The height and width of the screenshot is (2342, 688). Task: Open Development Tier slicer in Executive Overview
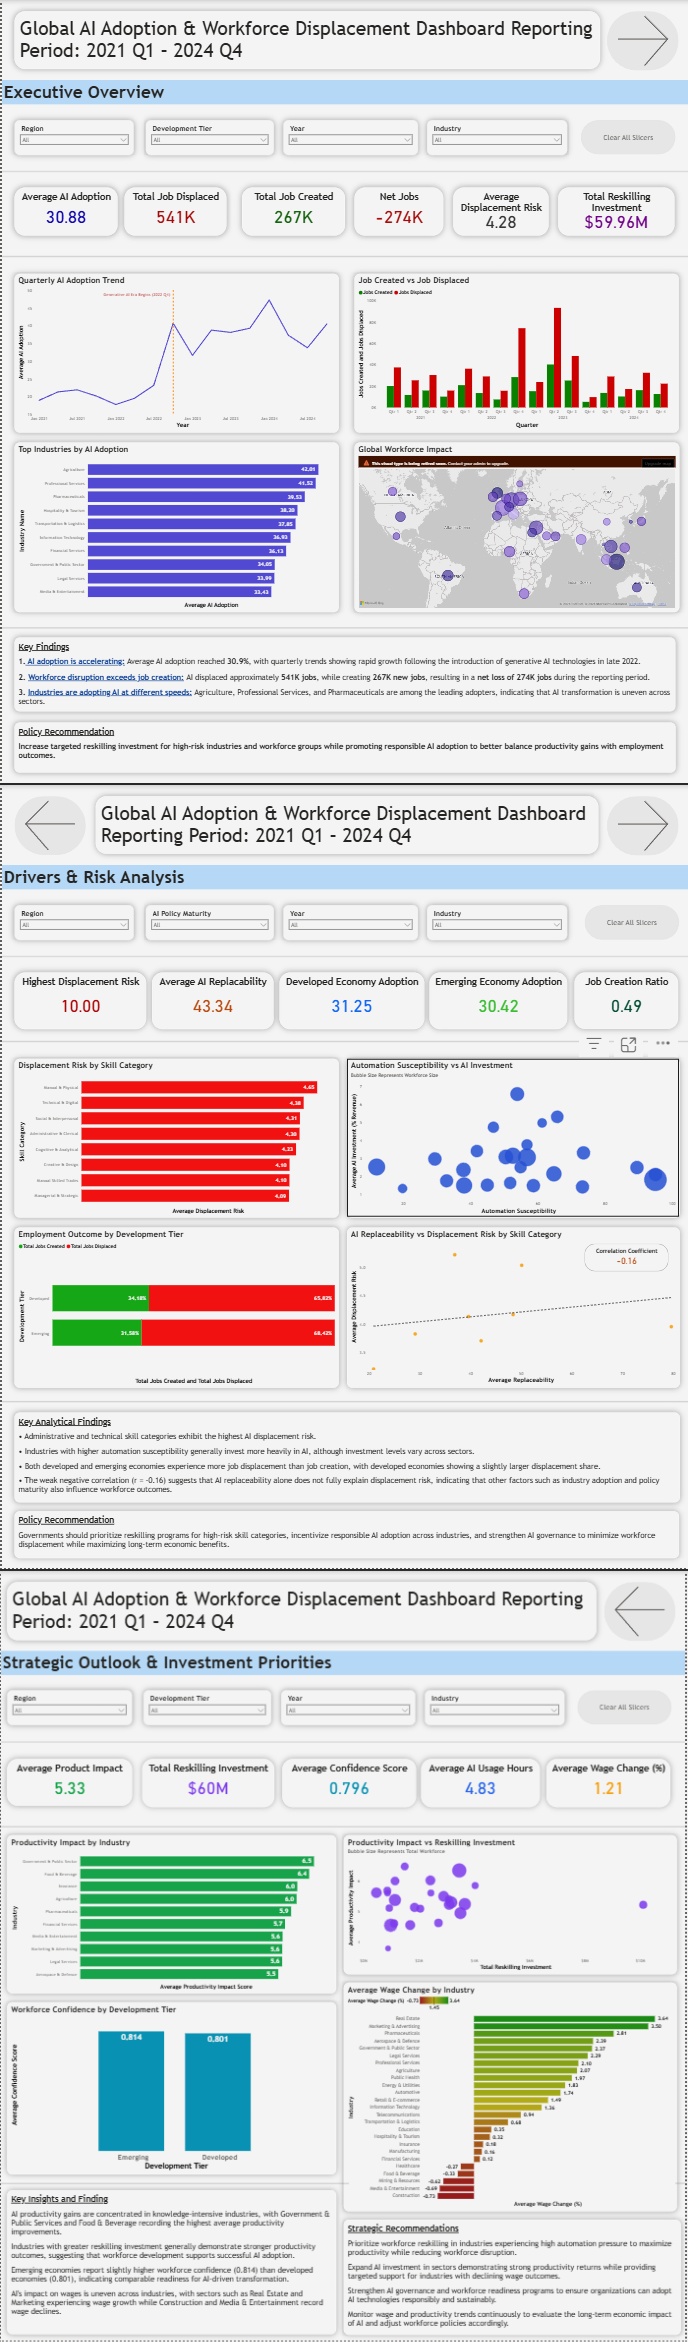[x=210, y=140]
